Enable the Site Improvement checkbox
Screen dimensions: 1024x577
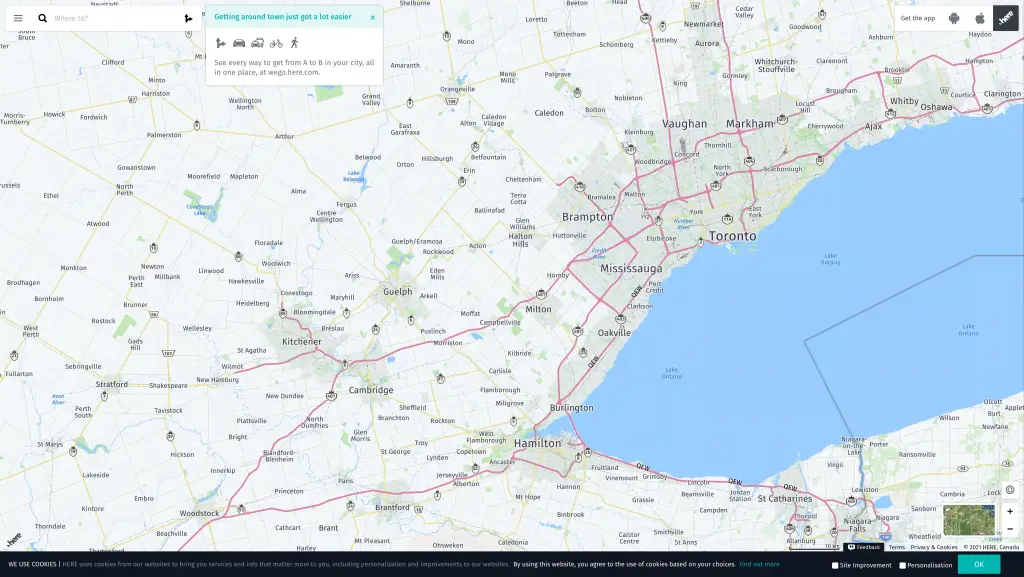click(835, 565)
